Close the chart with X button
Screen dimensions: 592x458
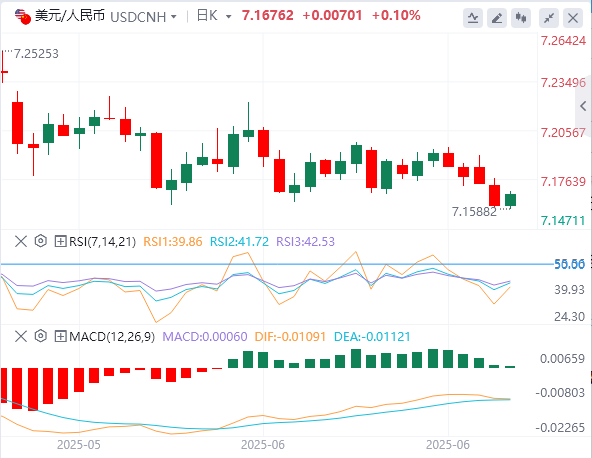pos(573,18)
